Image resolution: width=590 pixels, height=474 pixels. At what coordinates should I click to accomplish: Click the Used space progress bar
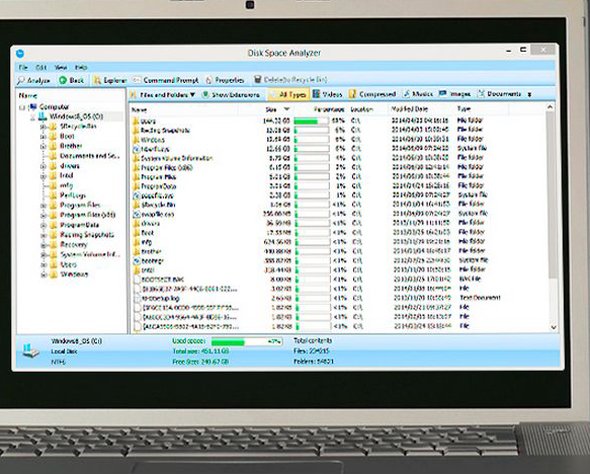coord(246,342)
